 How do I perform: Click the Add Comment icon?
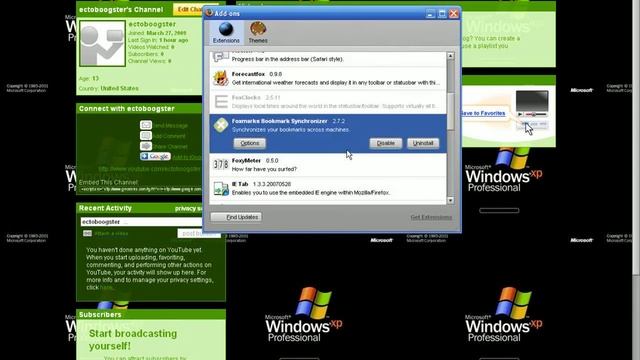pos(146,136)
